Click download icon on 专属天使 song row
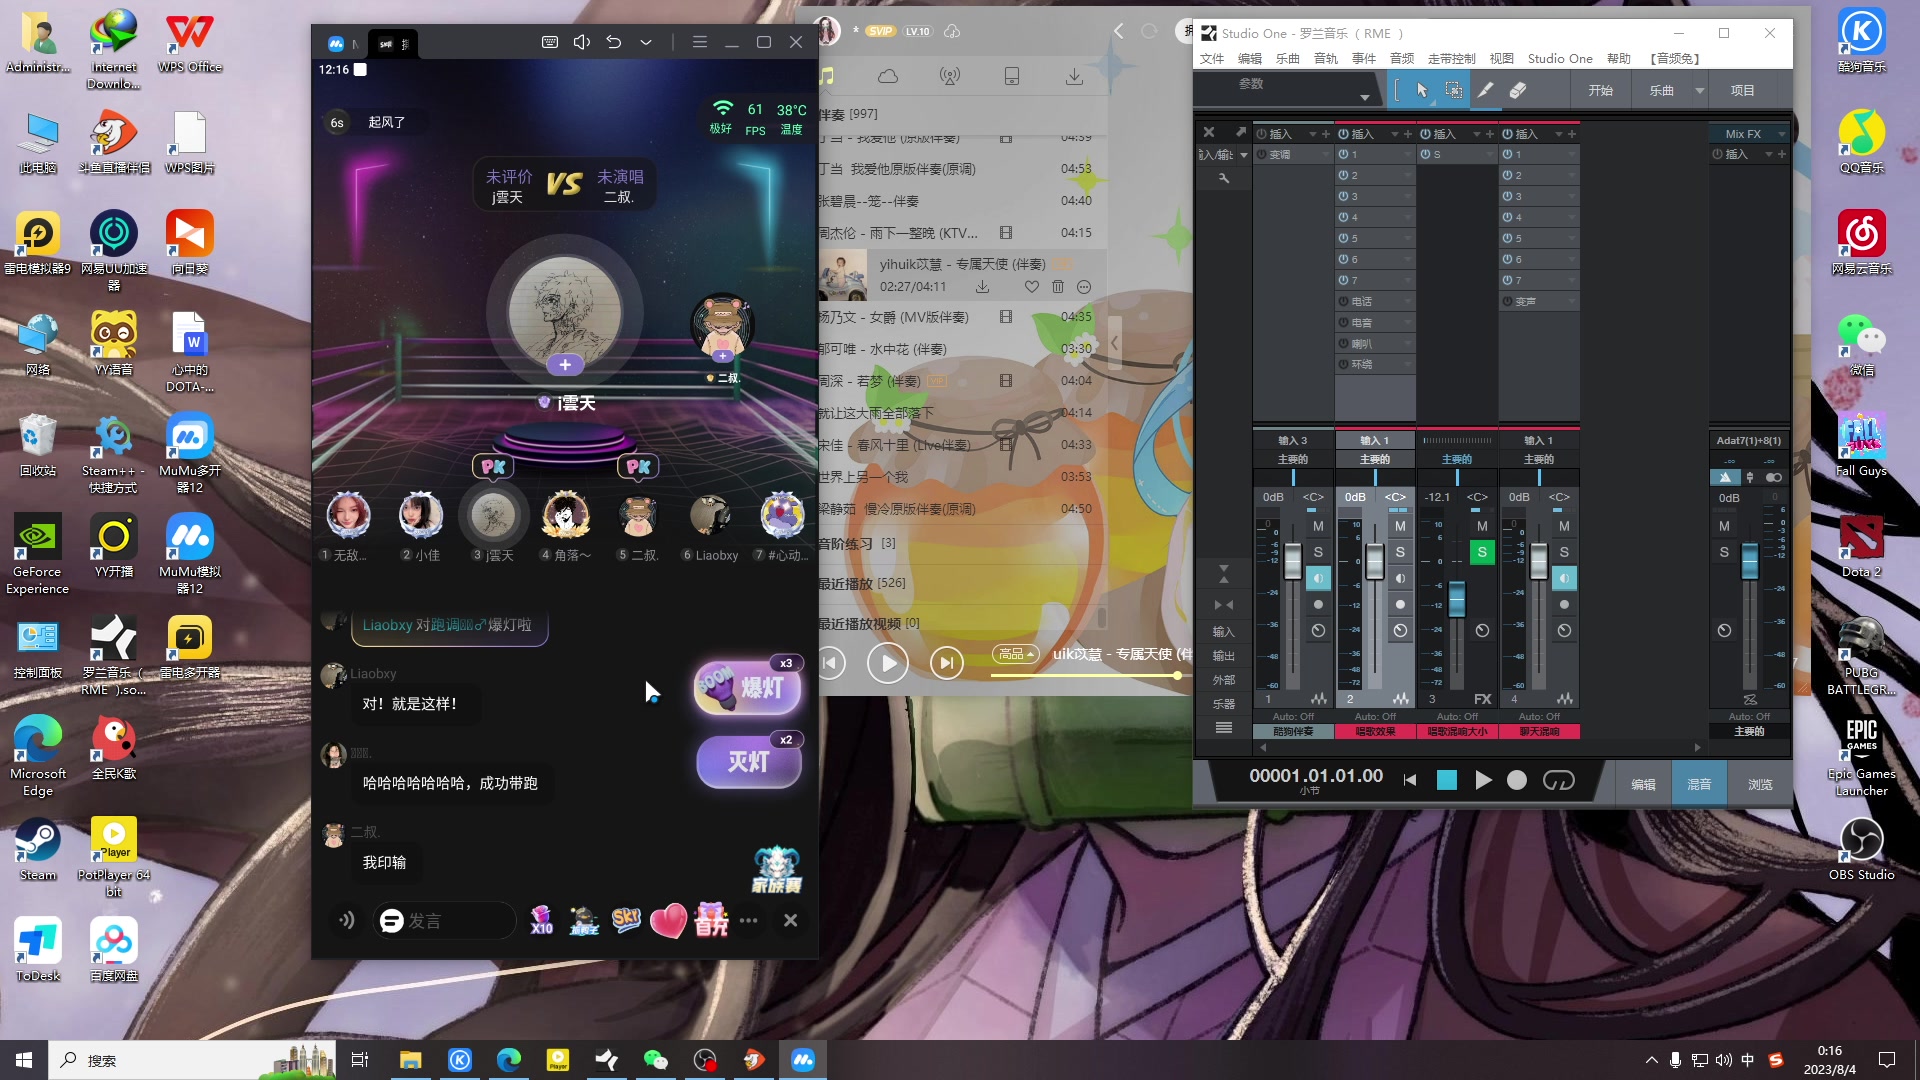Viewport: 1920px width, 1080px height. click(983, 287)
